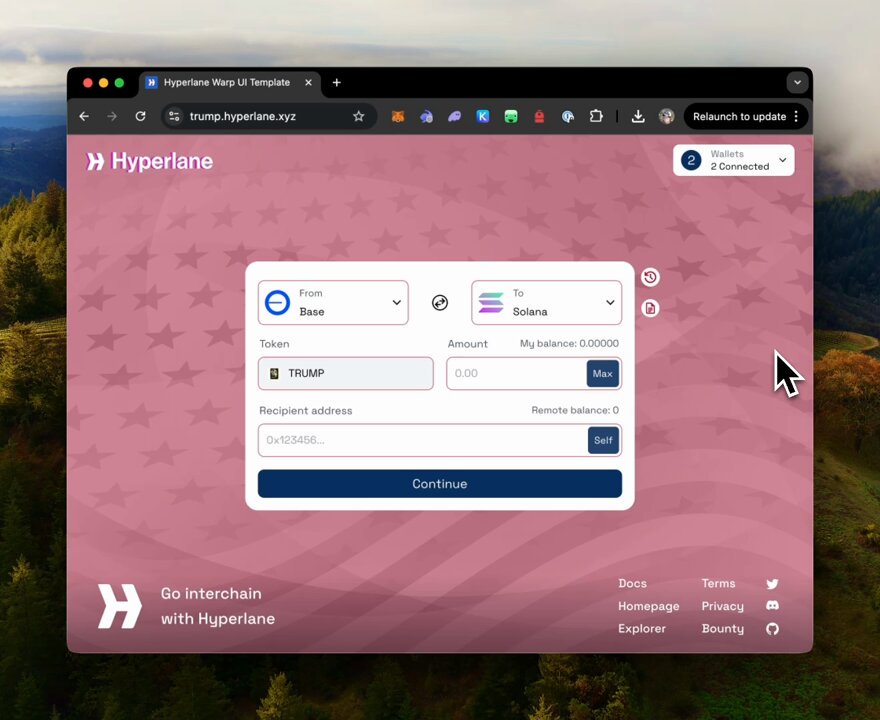Go back to the previous page

pos(84,116)
